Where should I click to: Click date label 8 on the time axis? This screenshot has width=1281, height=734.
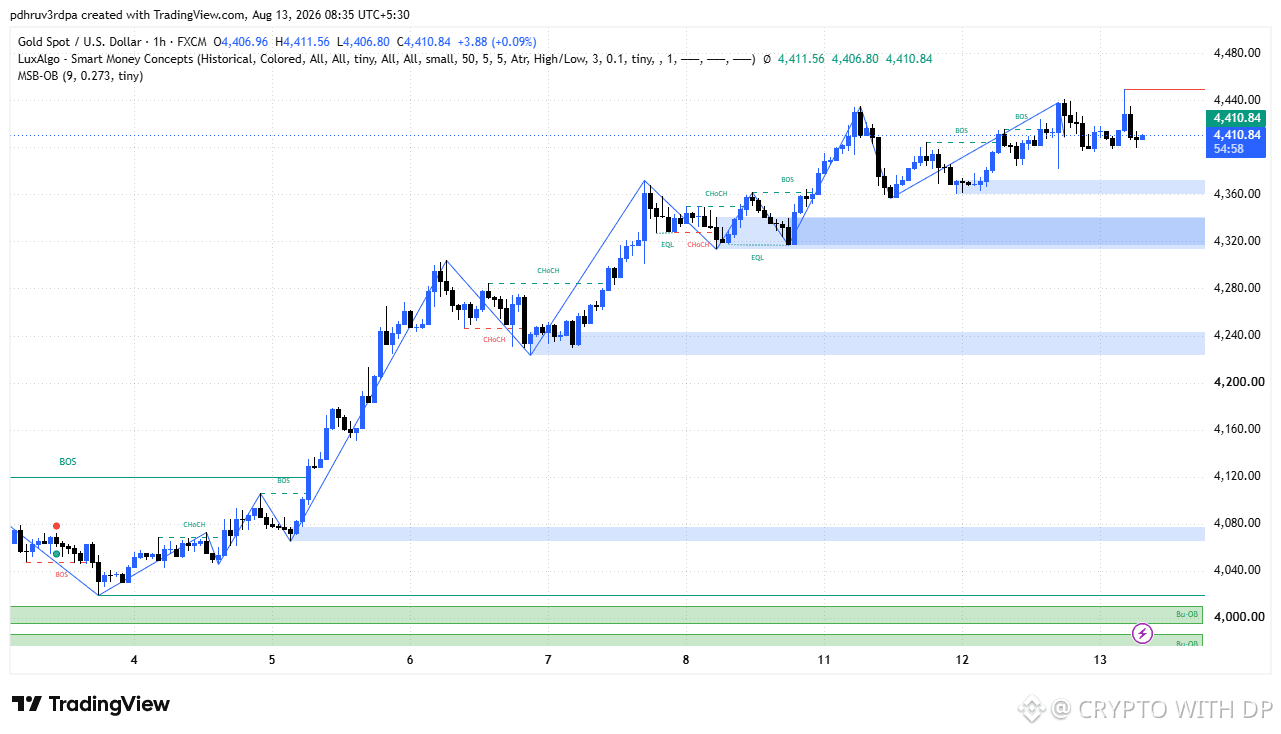point(686,660)
